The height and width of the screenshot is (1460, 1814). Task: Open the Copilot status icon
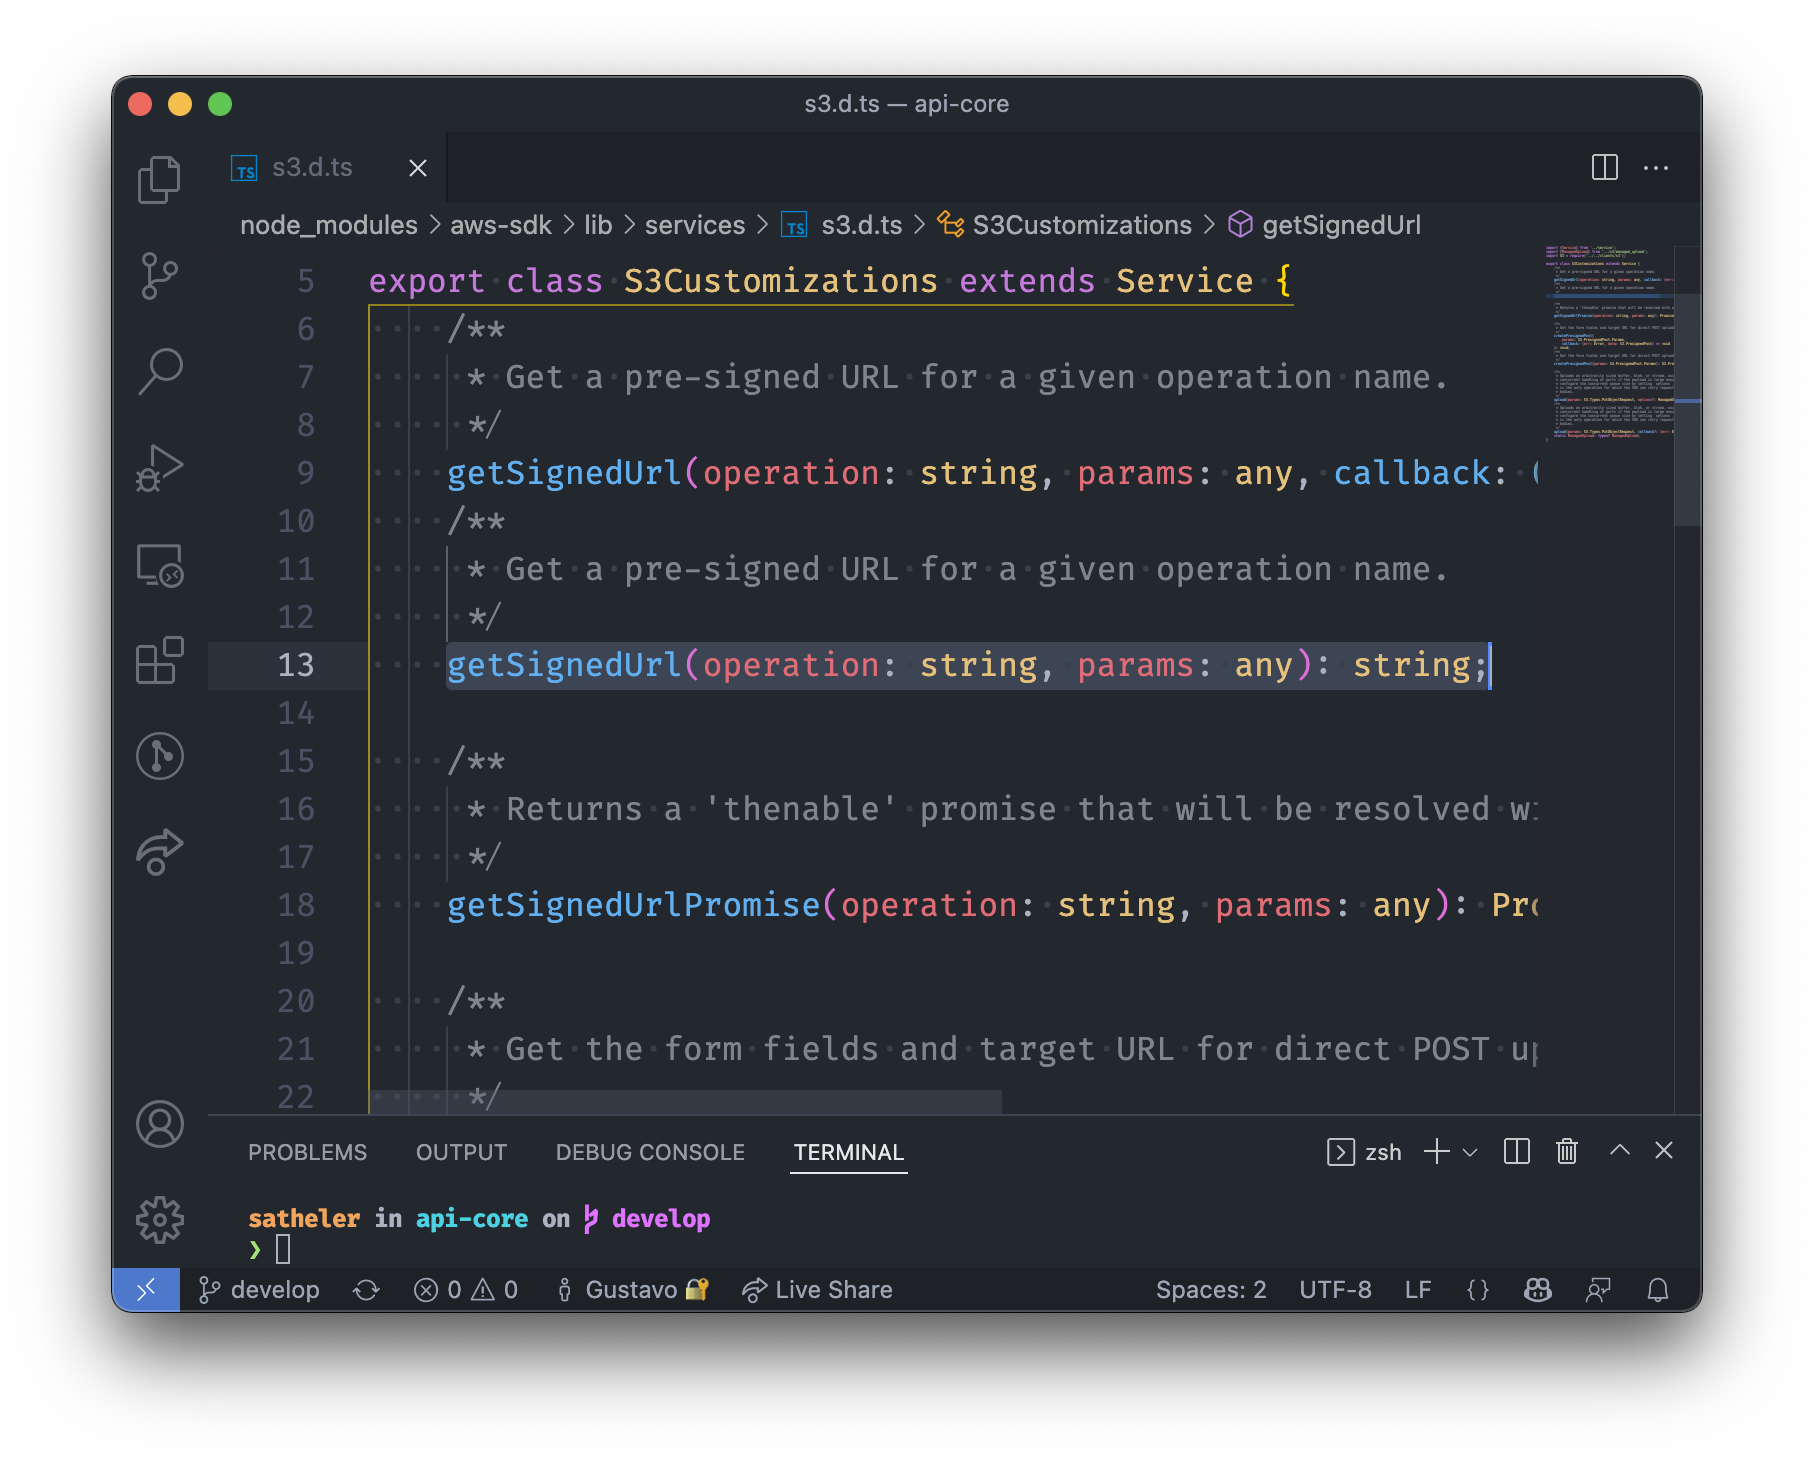[1538, 1290]
